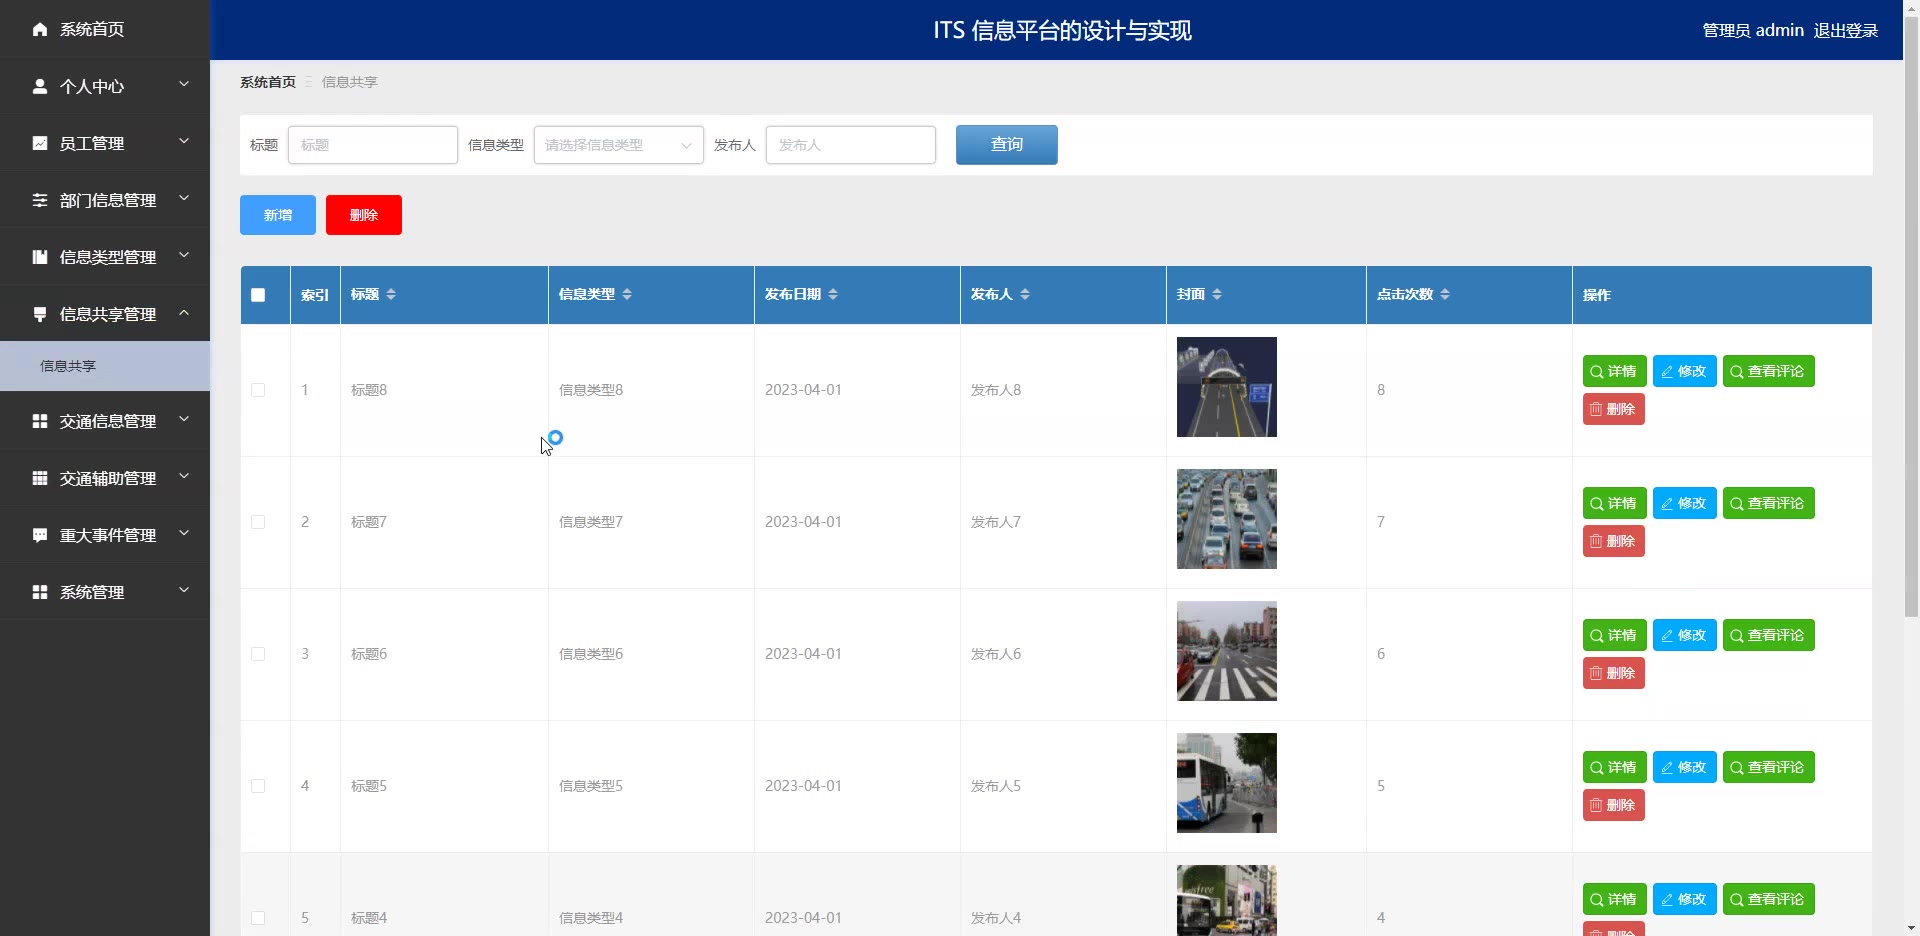1920x936 pixels.
Task: Open the 信息类型 dropdown filter
Action: [618, 145]
